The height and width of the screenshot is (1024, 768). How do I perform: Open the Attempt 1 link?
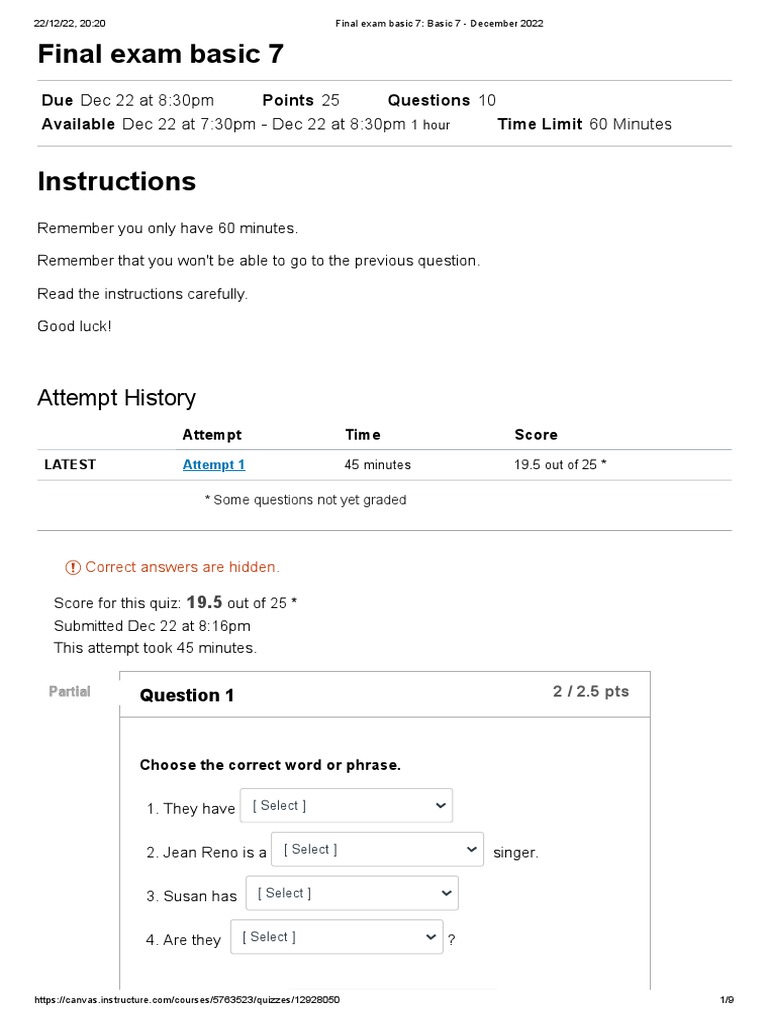[x=214, y=465]
